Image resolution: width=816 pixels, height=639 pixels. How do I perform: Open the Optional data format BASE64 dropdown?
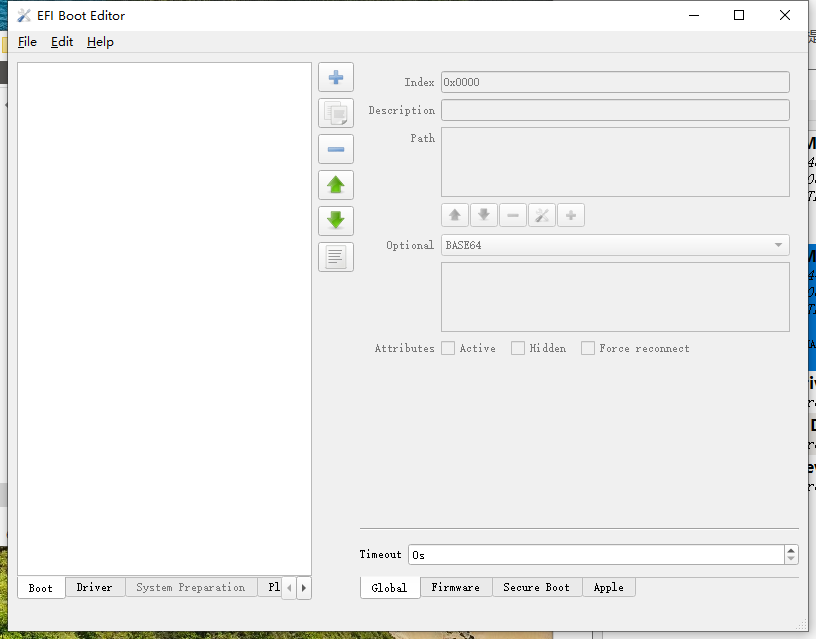615,245
